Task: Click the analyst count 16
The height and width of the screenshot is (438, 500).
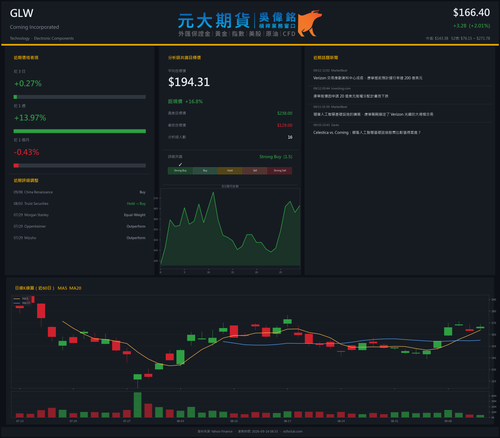Action: pyautogui.click(x=290, y=137)
